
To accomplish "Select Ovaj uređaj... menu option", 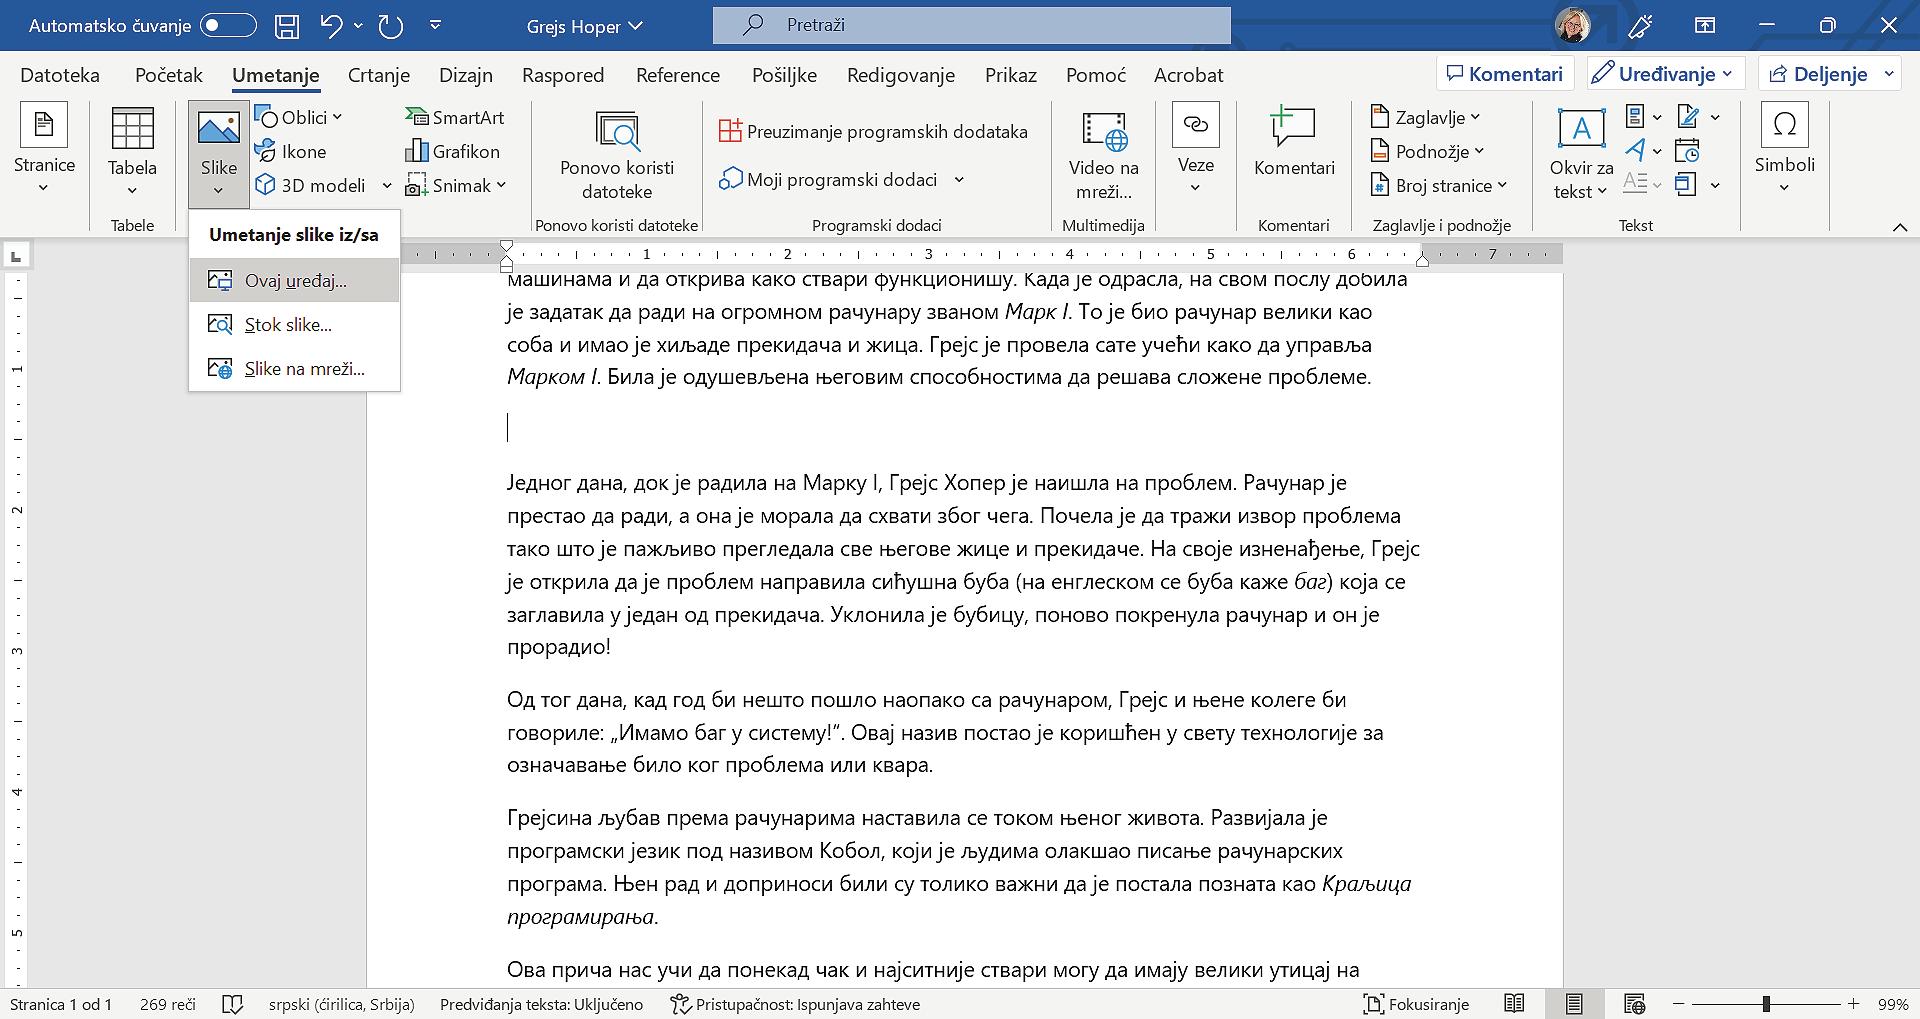I will (x=294, y=281).
